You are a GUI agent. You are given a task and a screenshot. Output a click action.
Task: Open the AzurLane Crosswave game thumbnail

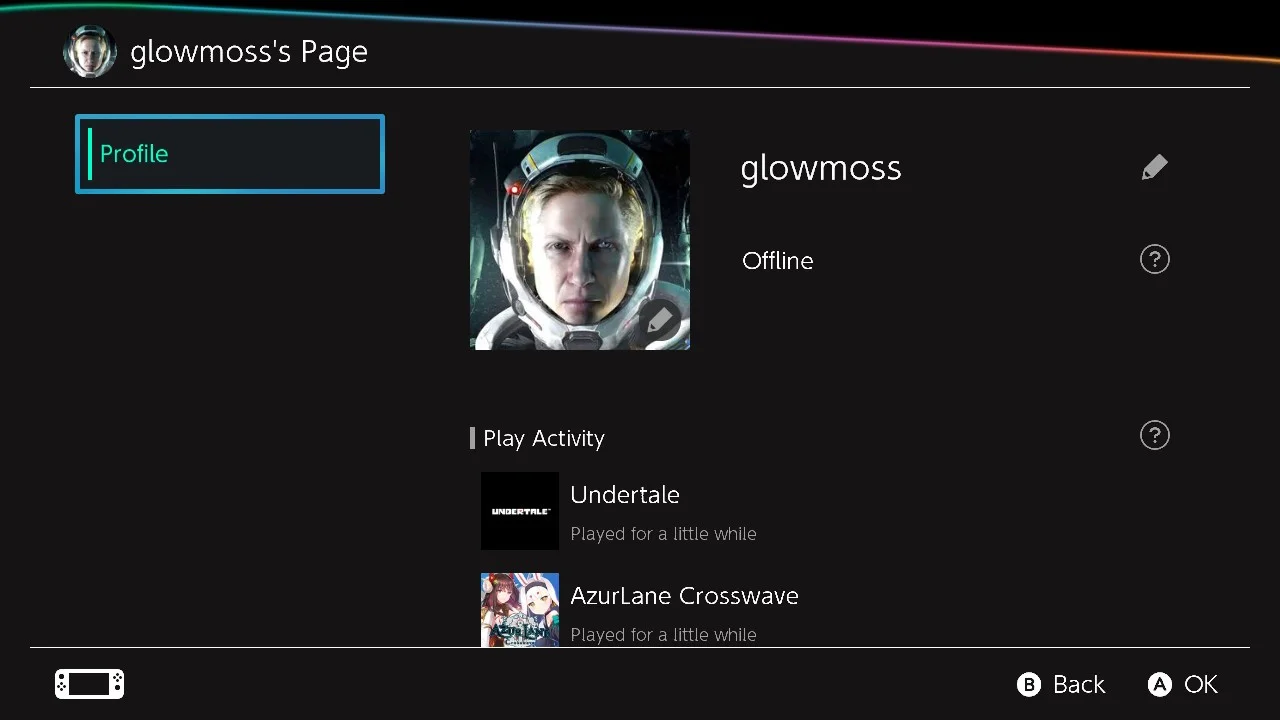coord(520,610)
